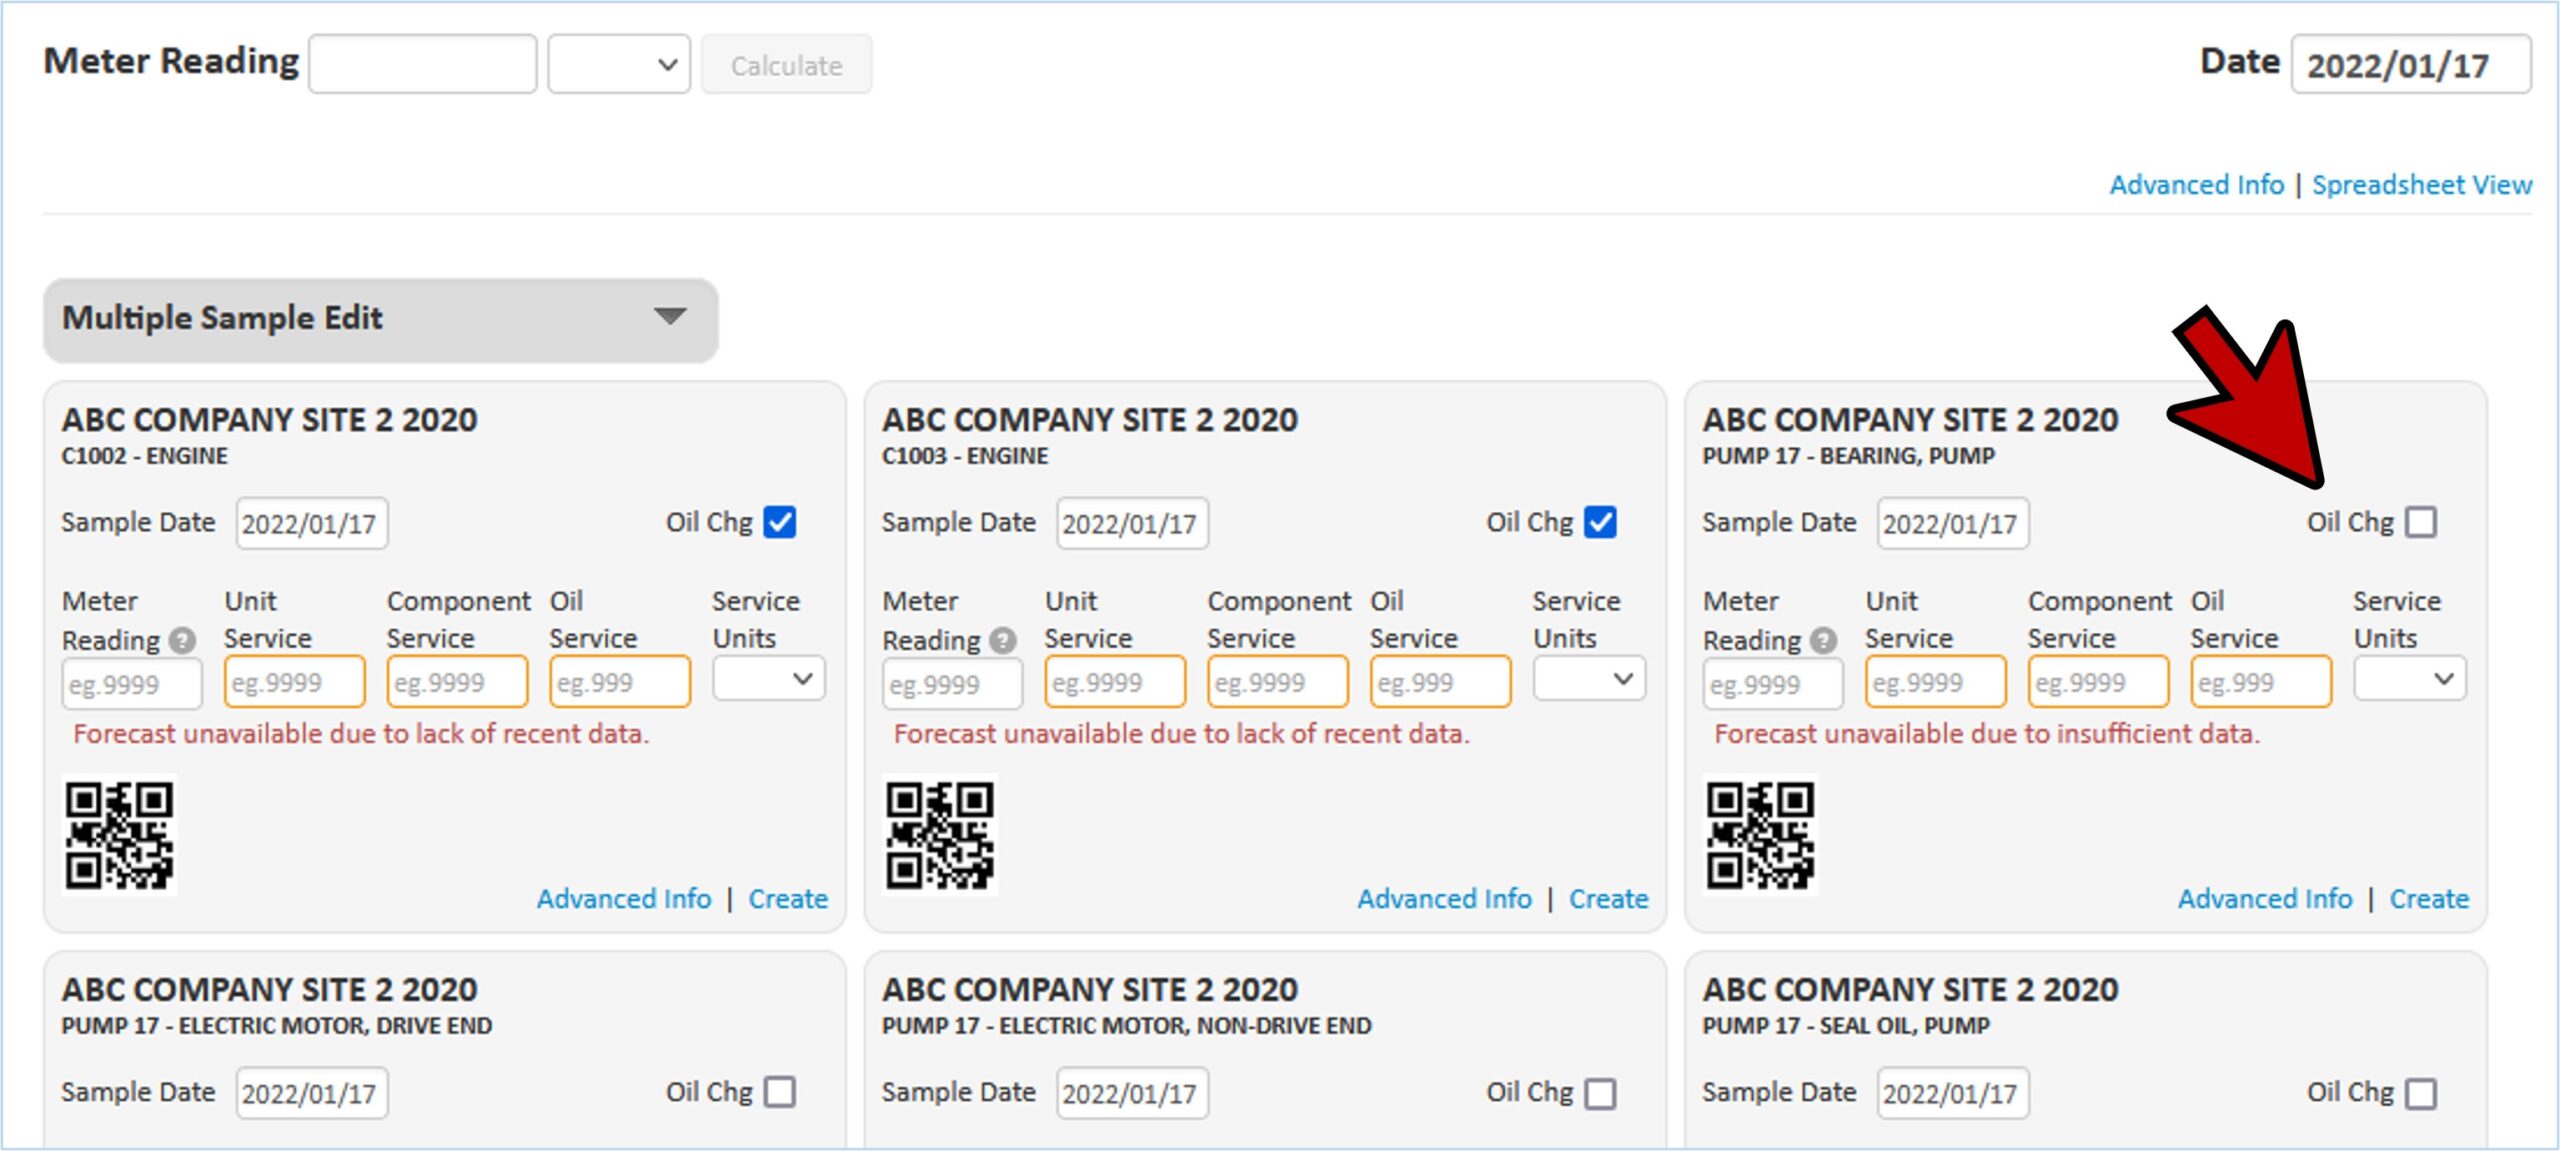Check Oil Chg for ELECTRIC MOTOR, DRIVE END
This screenshot has width=2560, height=1151.
coord(779,1092)
